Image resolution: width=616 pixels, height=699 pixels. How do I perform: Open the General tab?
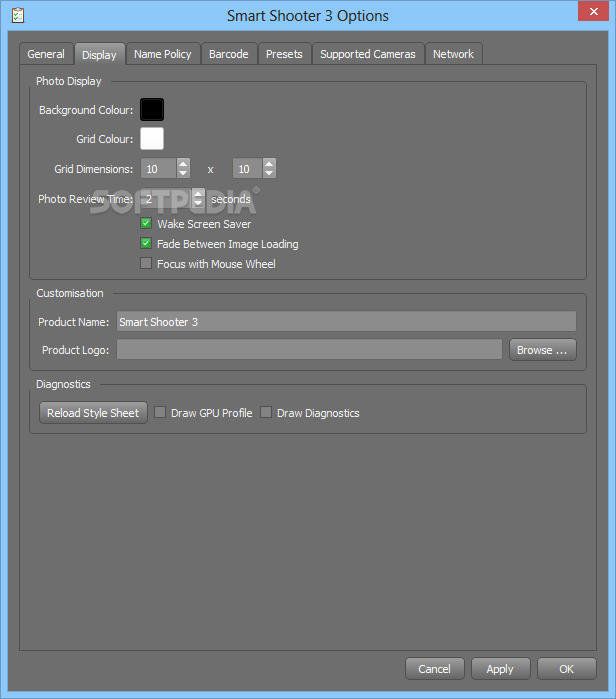(x=46, y=54)
